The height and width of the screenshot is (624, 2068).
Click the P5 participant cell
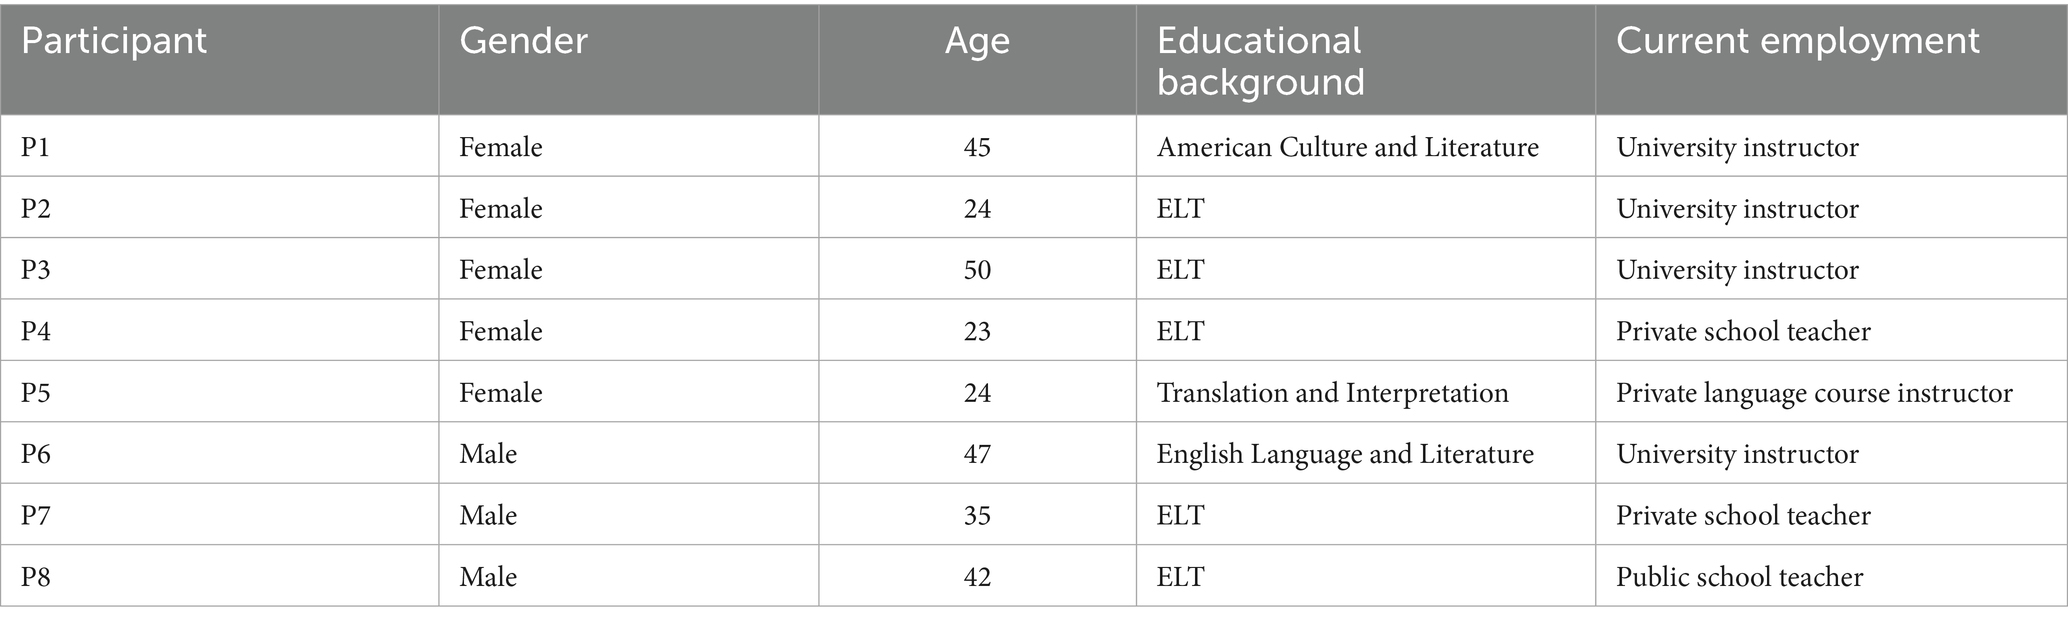36,393
